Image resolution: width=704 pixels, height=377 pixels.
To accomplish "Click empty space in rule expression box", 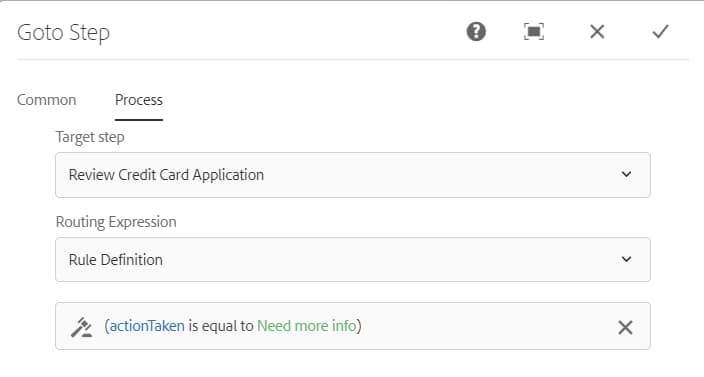I will click(485, 326).
